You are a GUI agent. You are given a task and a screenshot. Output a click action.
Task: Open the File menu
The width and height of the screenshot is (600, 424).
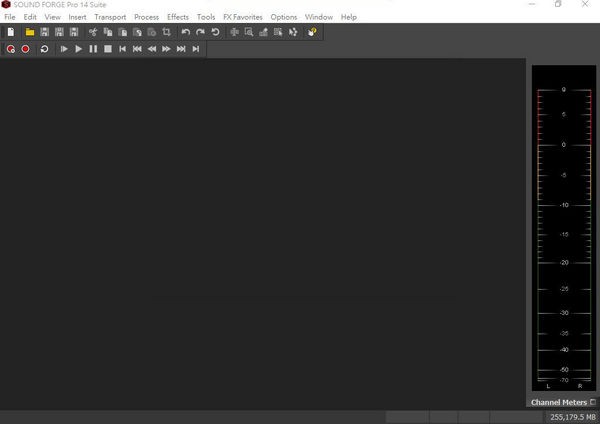10,17
